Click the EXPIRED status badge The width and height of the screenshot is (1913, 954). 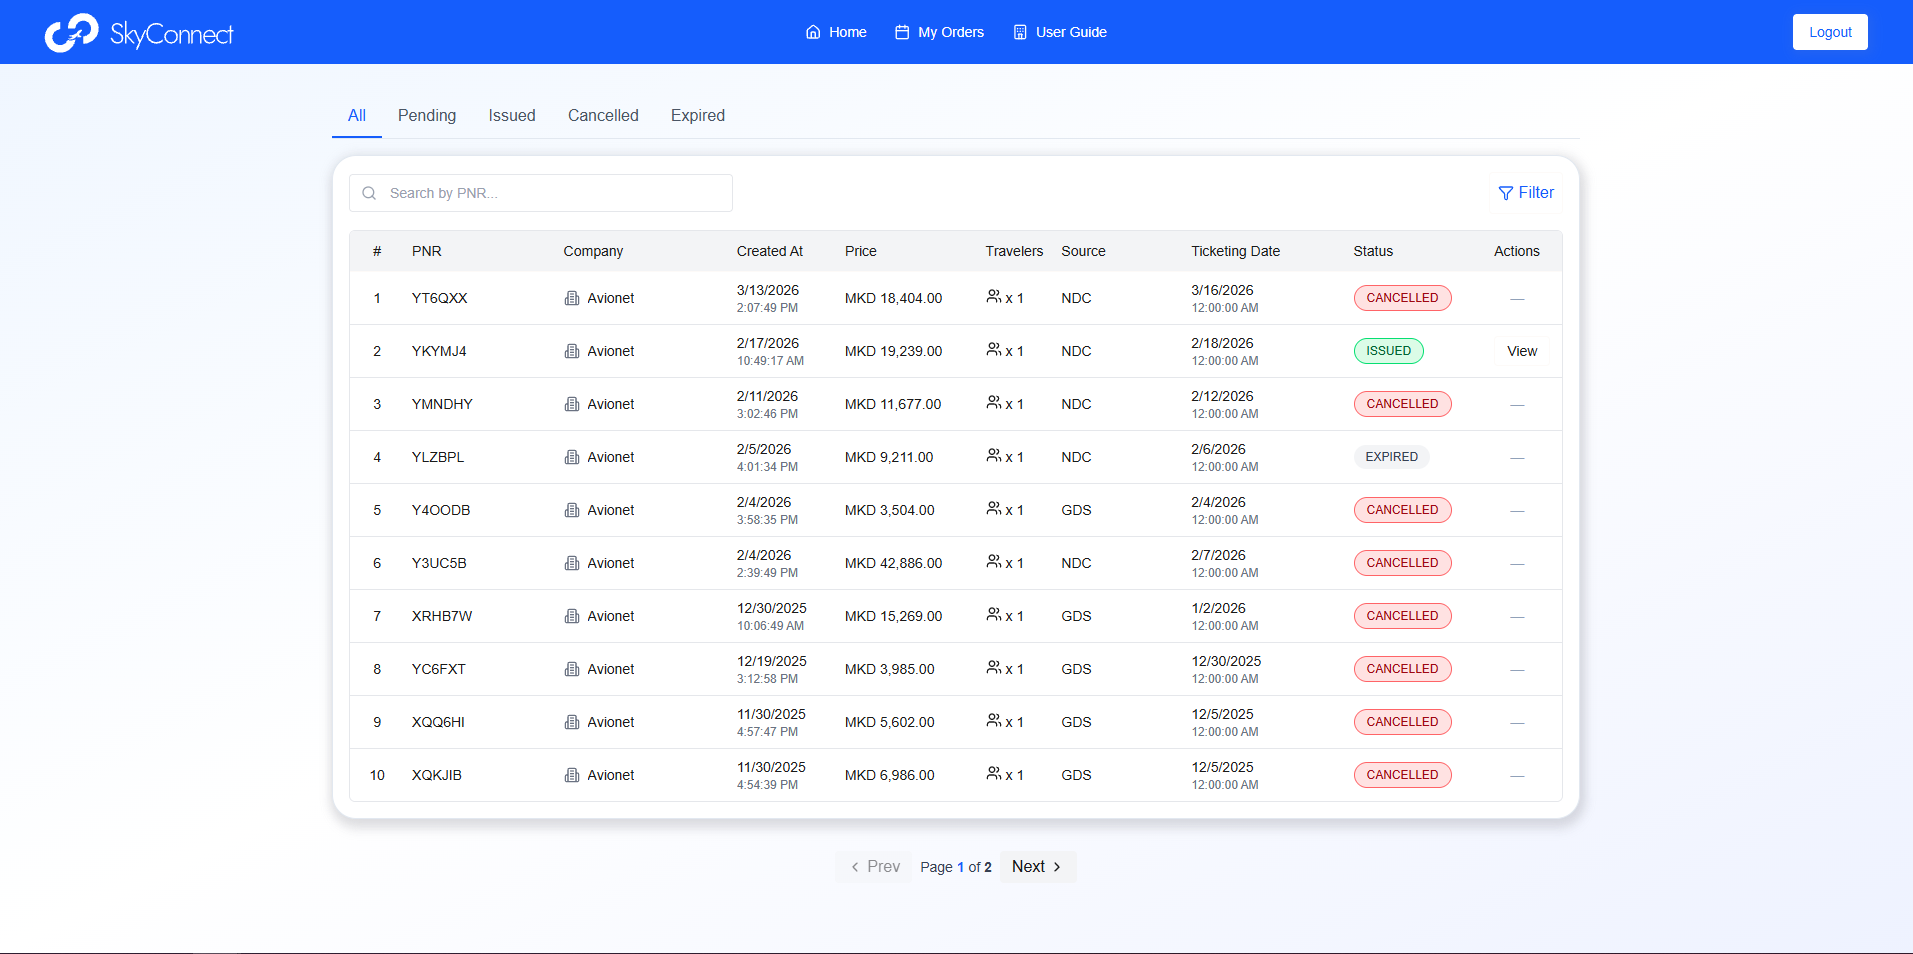click(x=1391, y=457)
